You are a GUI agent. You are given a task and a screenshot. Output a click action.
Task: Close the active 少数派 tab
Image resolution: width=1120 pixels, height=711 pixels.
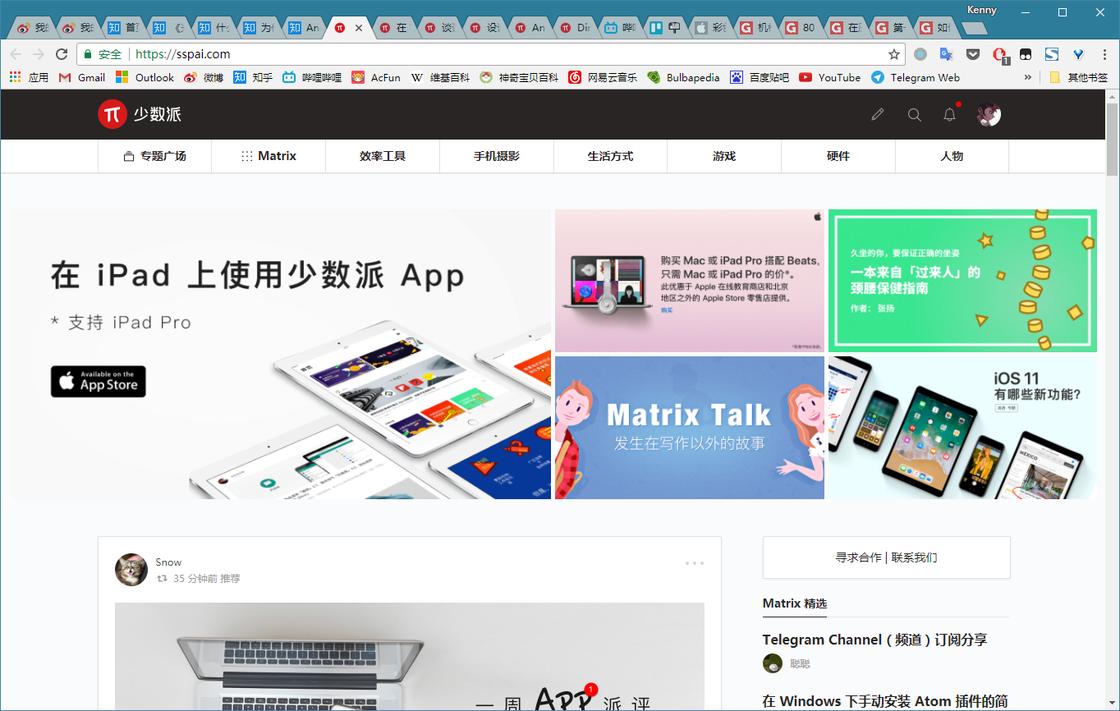pyautogui.click(x=359, y=28)
